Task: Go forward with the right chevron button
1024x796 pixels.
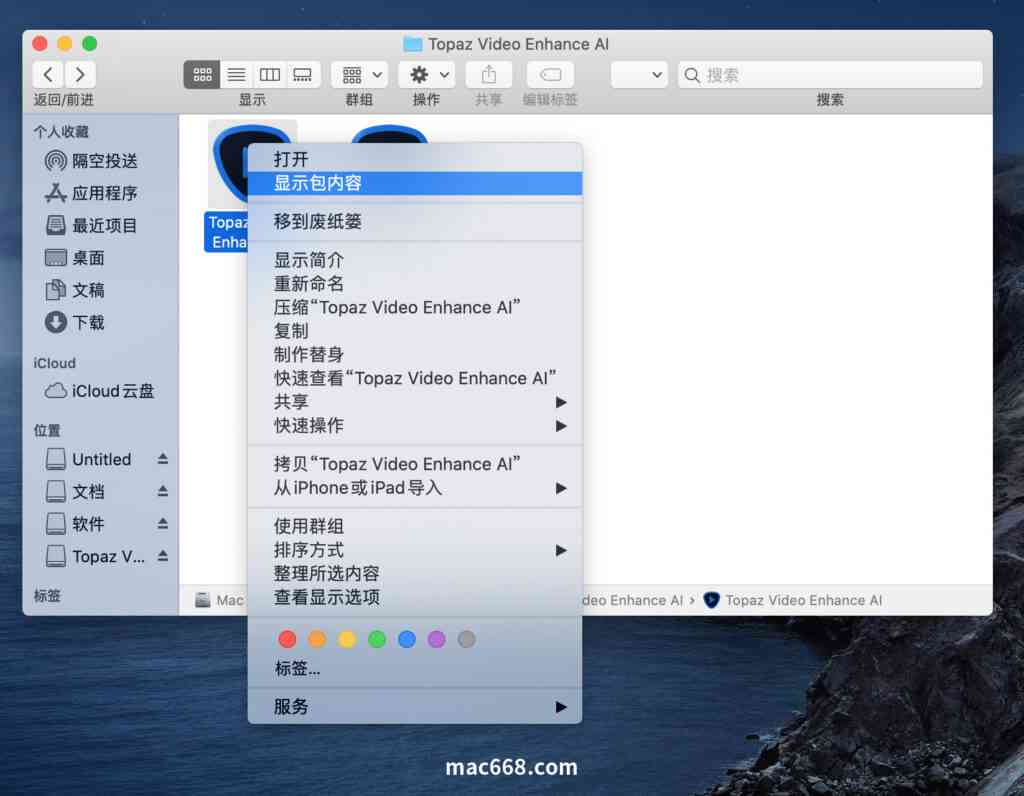Action: [80, 74]
